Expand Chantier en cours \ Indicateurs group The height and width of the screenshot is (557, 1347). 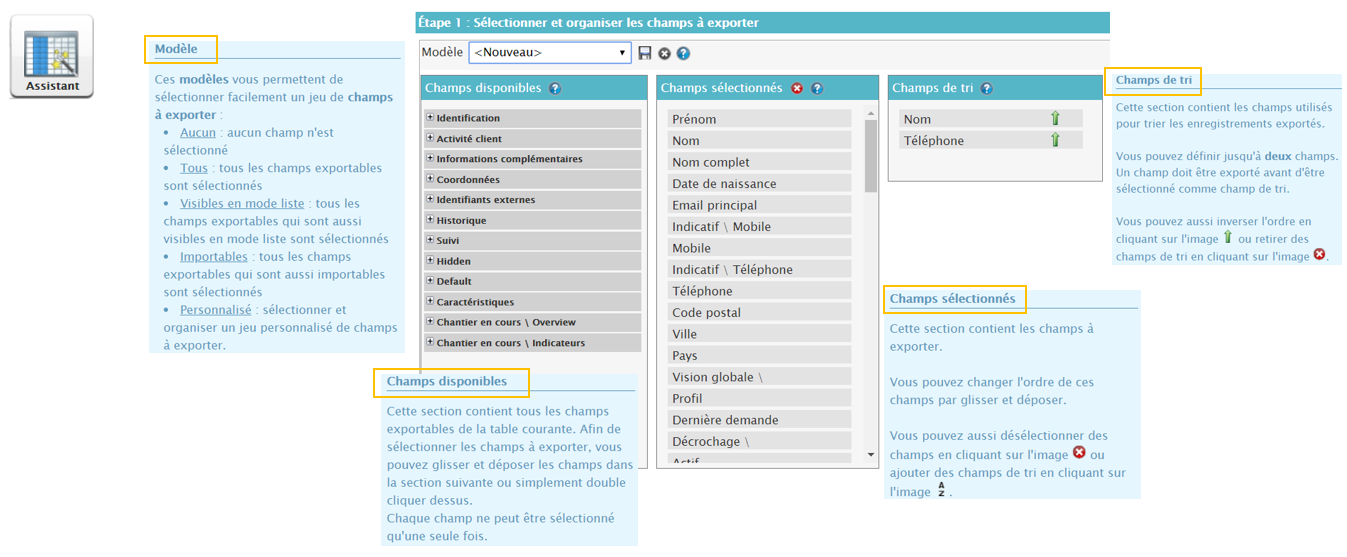click(430, 342)
